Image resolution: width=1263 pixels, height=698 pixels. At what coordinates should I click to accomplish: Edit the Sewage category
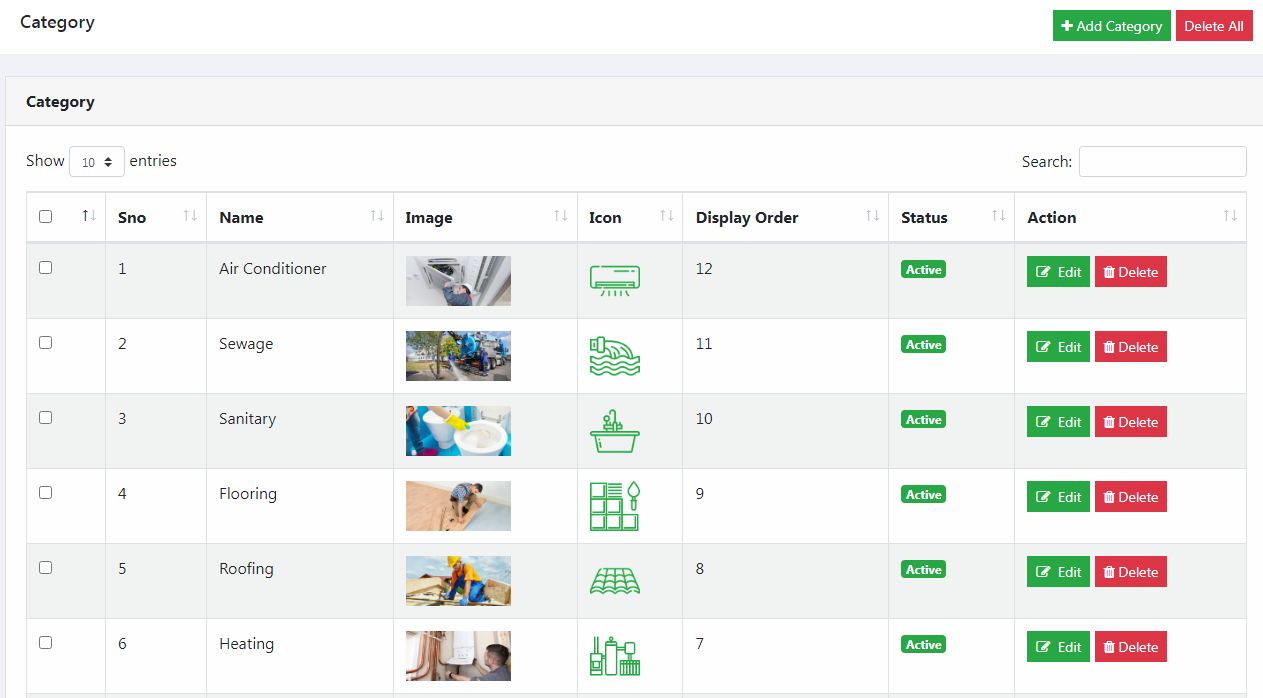[x=1058, y=347]
